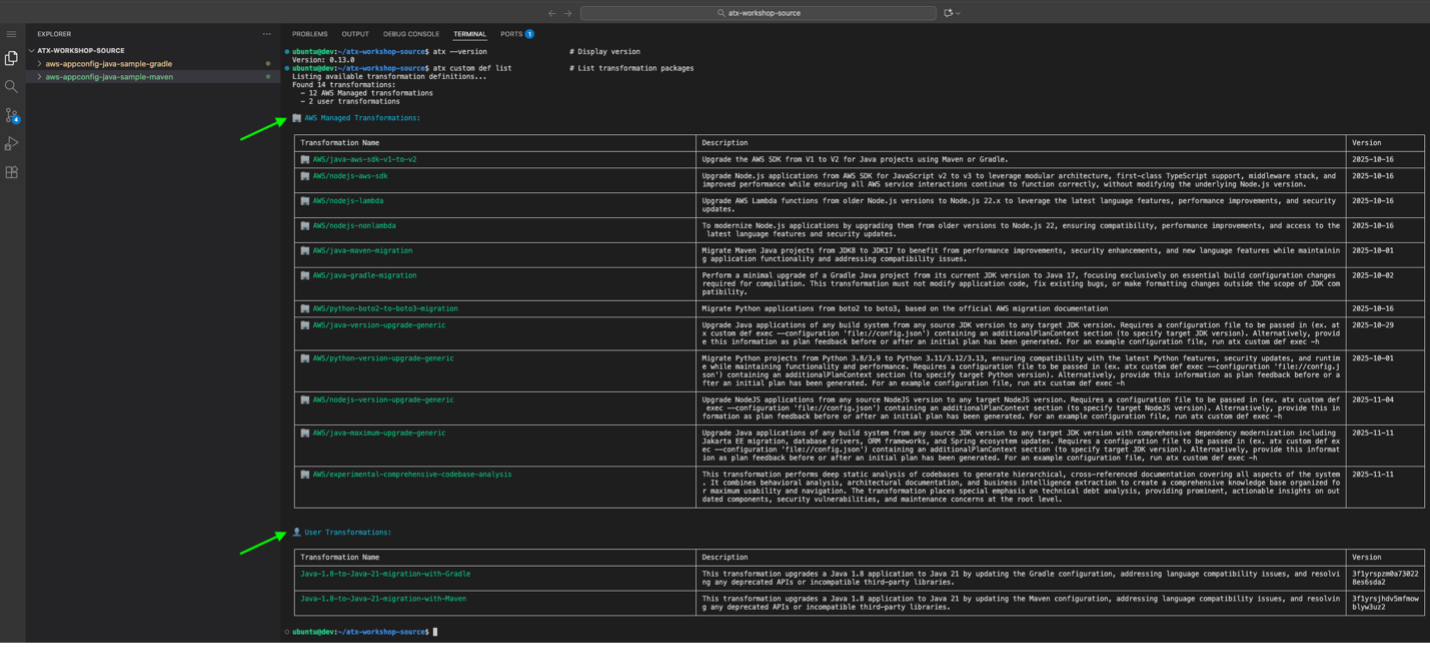Open the hamburger menu at top left

[11, 32]
